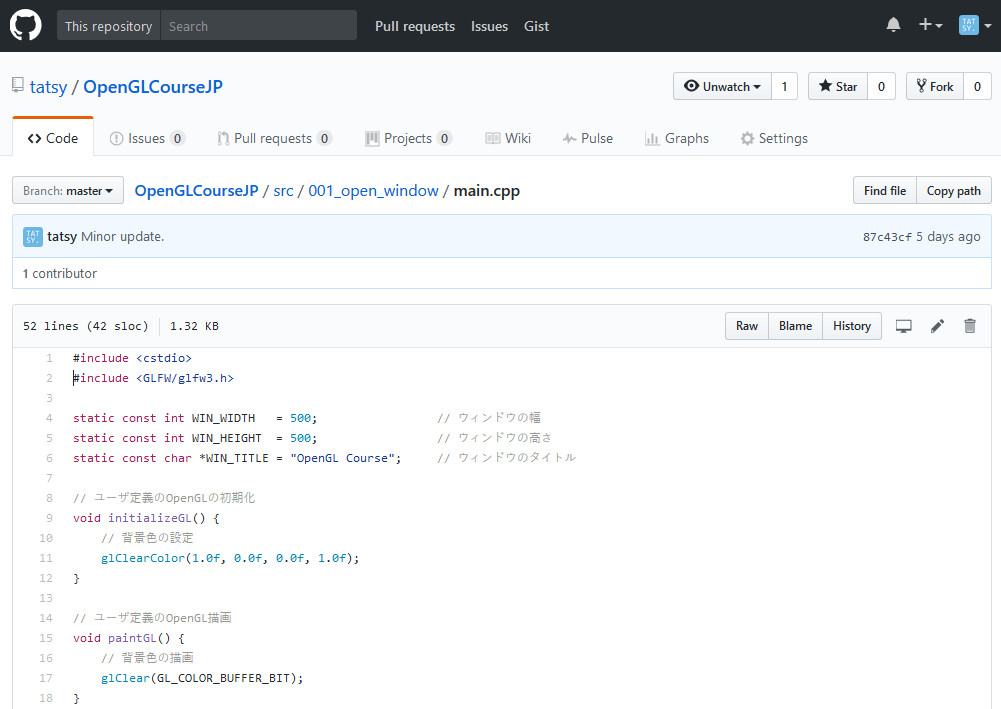Fork the repository
Viewport: 1001px width, 709px height.
(x=935, y=87)
